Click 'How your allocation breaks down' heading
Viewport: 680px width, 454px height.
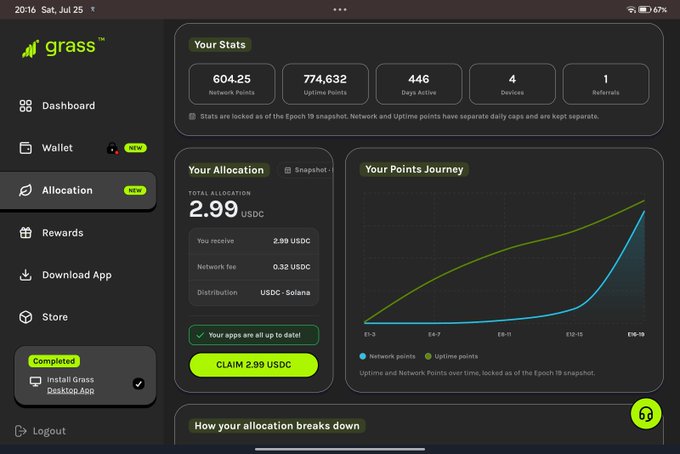[277, 426]
